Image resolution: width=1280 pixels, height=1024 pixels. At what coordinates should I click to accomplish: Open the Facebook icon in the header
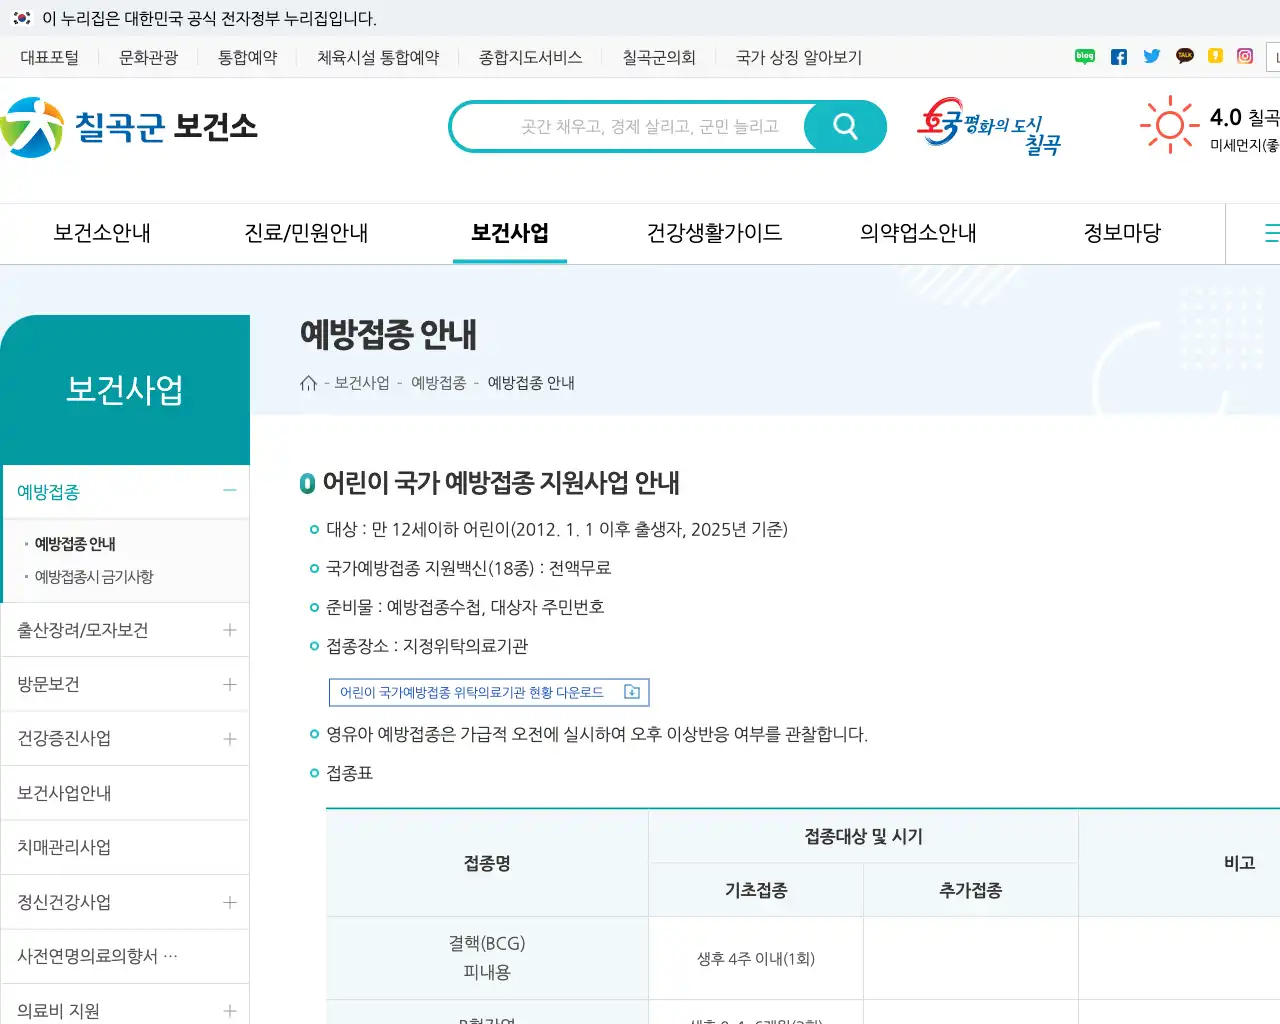tap(1119, 56)
